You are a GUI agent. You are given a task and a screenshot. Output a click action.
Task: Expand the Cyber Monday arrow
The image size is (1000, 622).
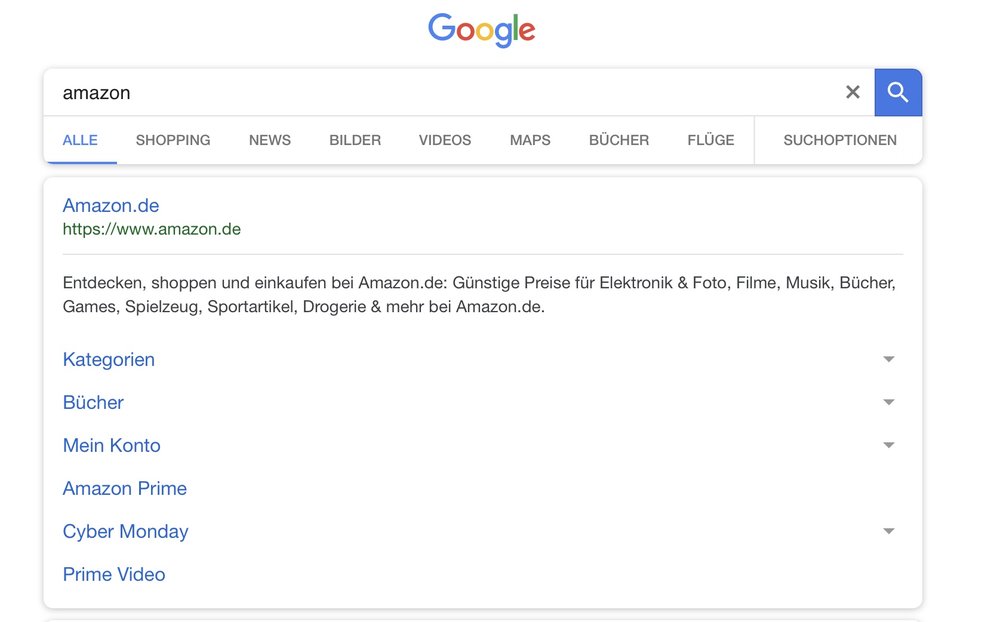coord(888,532)
